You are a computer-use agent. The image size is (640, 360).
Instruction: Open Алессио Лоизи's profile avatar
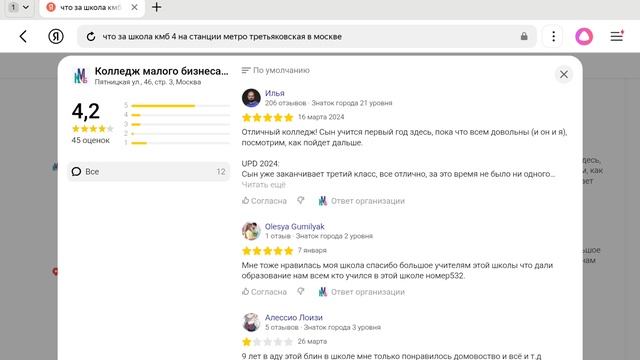tap(251, 322)
